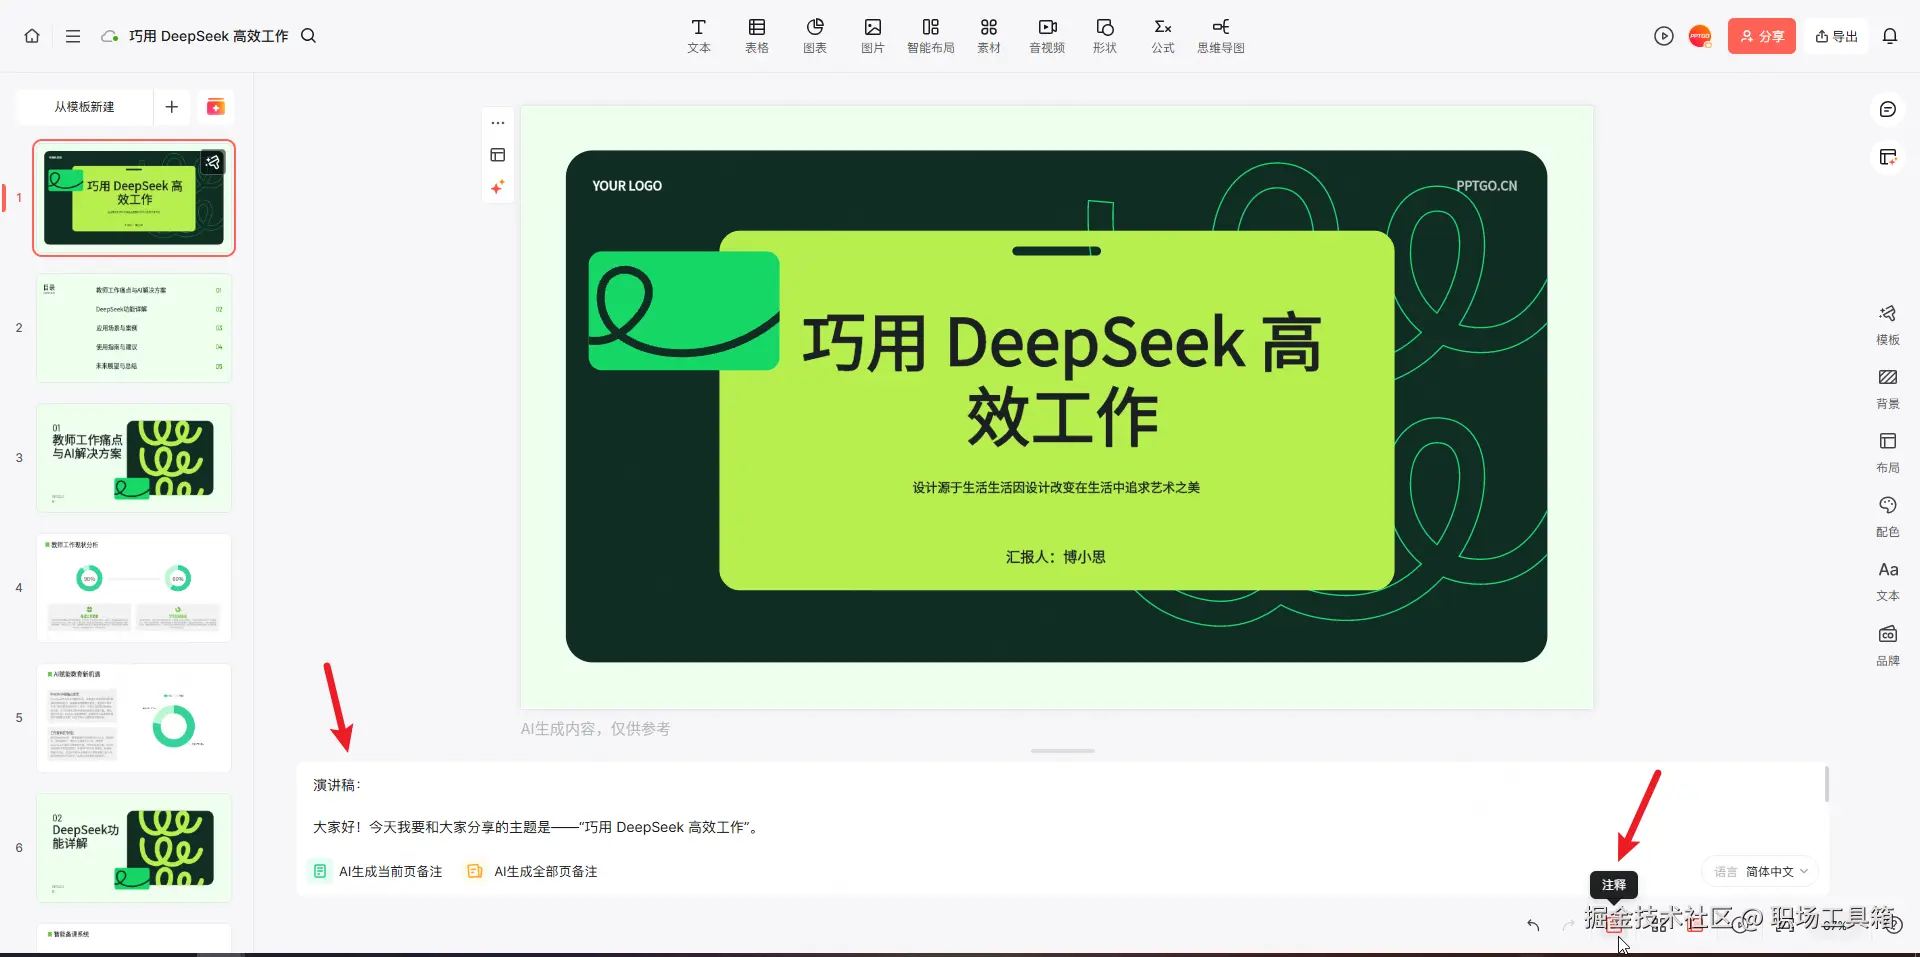The height and width of the screenshot is (957, 1920).
Task: Click the 演讲稿 label in notes
Action: point(336,785)
